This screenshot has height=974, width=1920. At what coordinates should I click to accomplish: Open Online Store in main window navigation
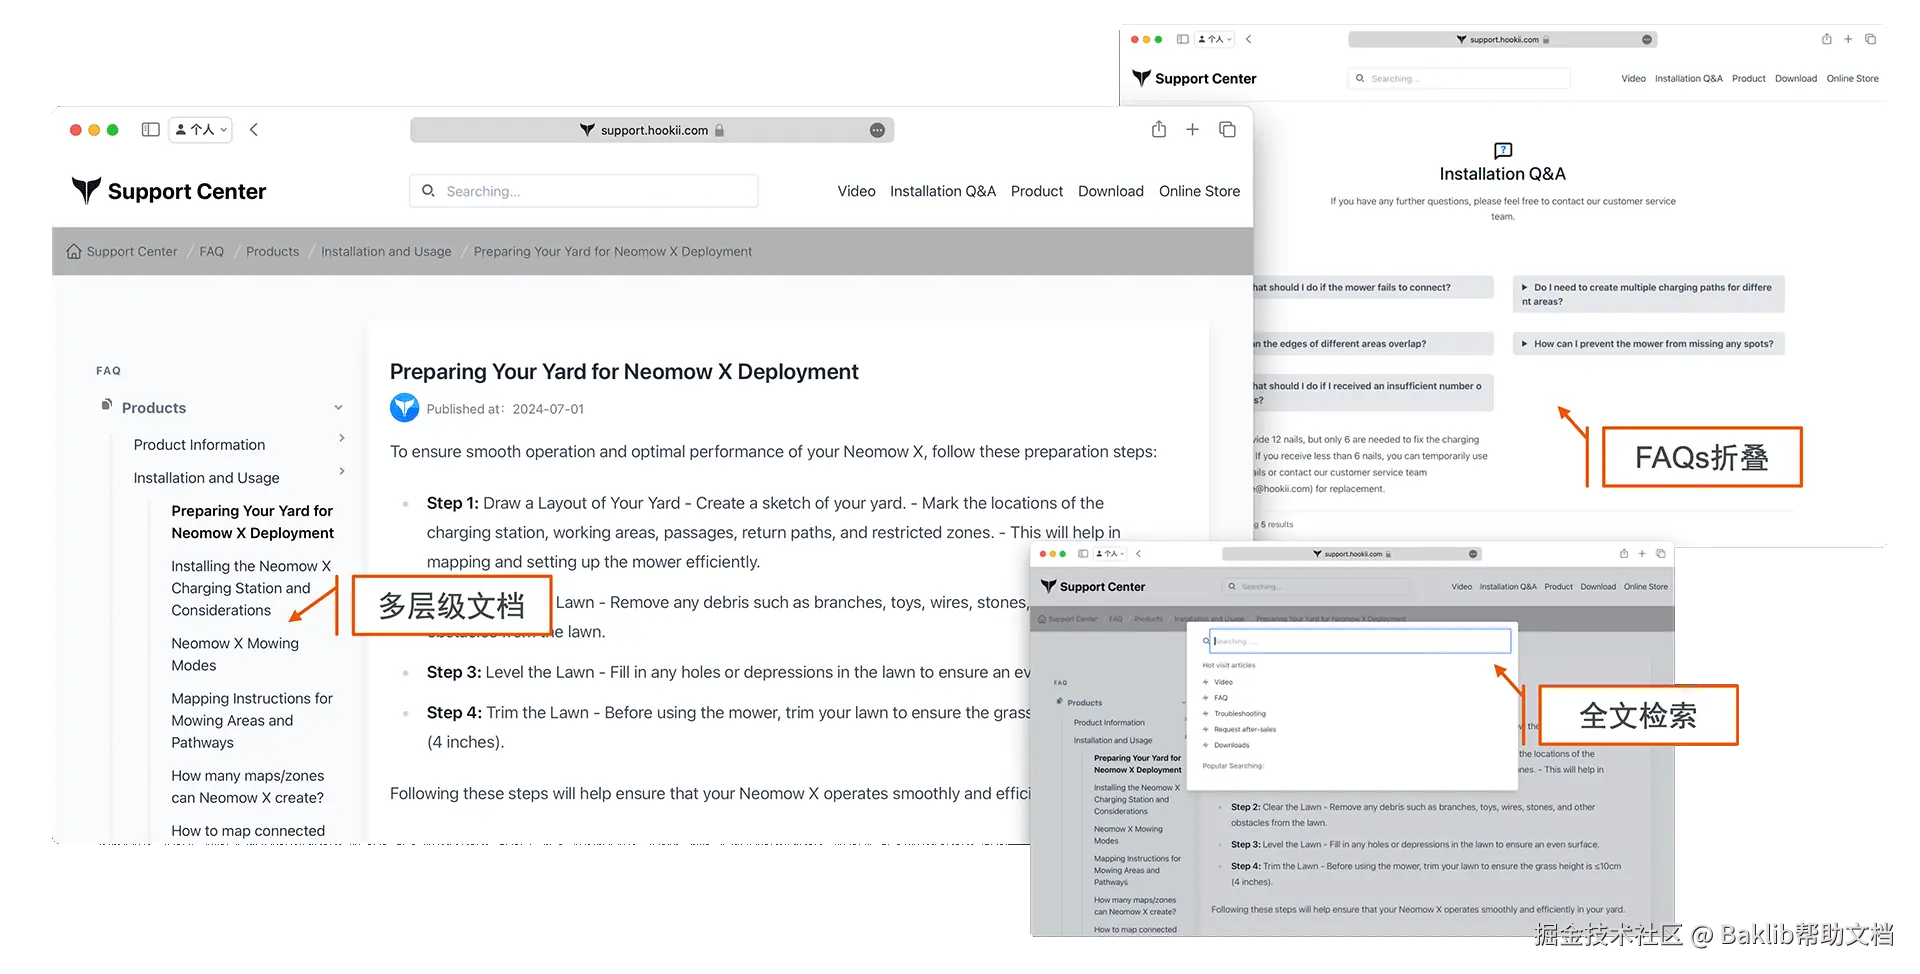click(1199, 191)
